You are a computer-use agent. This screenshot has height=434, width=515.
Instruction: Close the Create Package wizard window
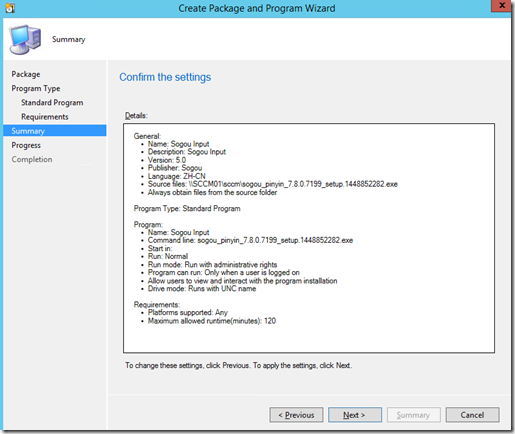(501, 6)
